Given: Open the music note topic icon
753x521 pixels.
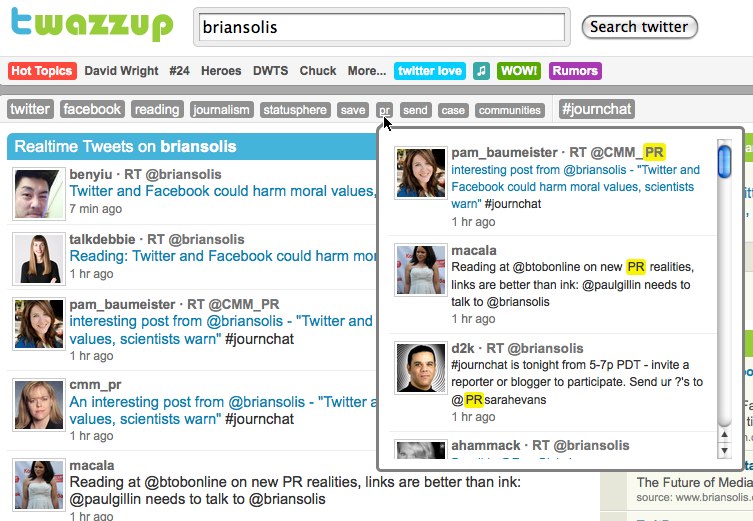Looking at the screenshot, I should [481, 71].
